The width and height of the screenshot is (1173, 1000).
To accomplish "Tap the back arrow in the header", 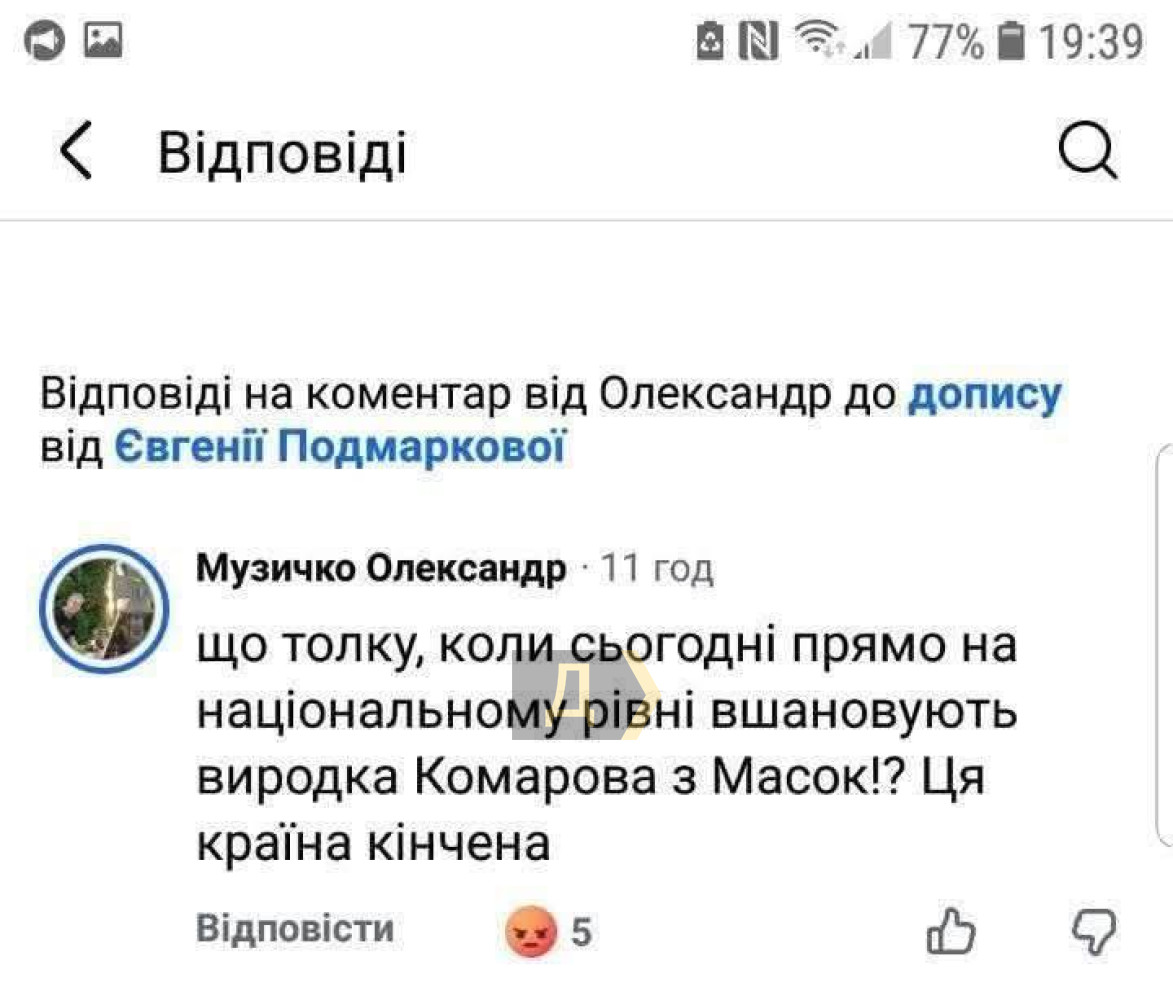I will (x=76, y=152).
